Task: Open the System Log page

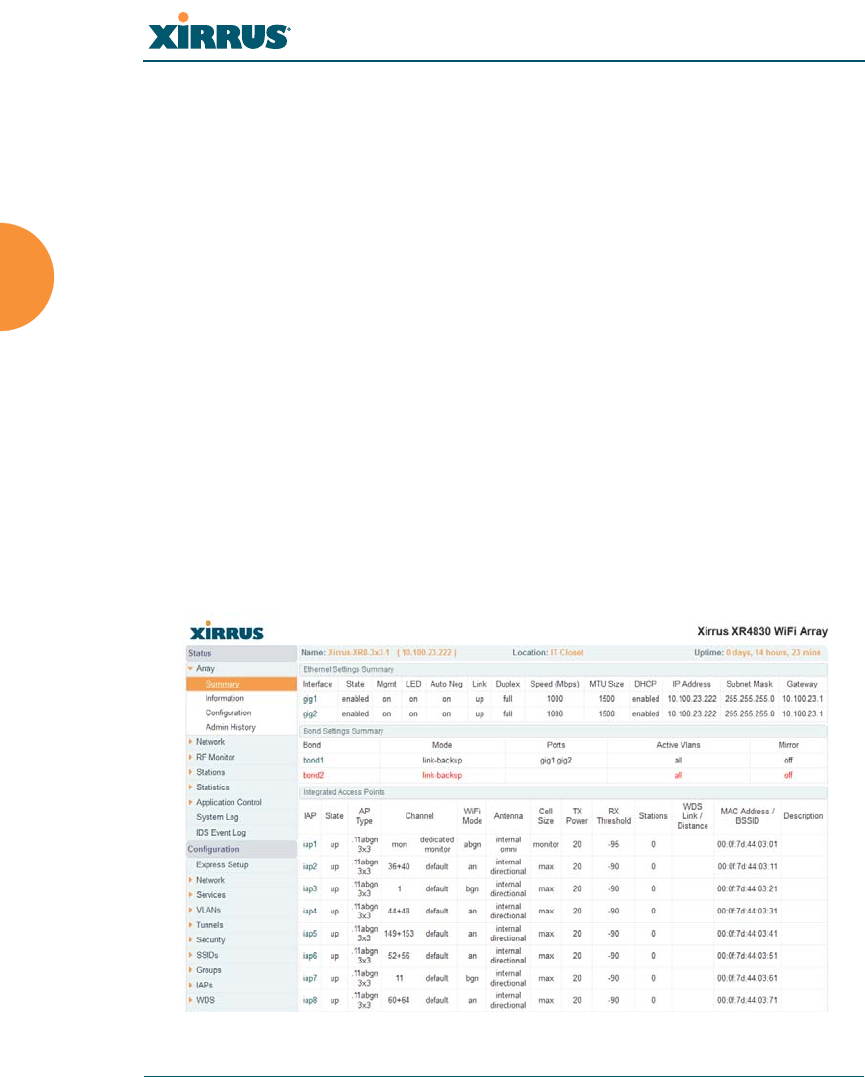Action: click(x=217, y=817)
